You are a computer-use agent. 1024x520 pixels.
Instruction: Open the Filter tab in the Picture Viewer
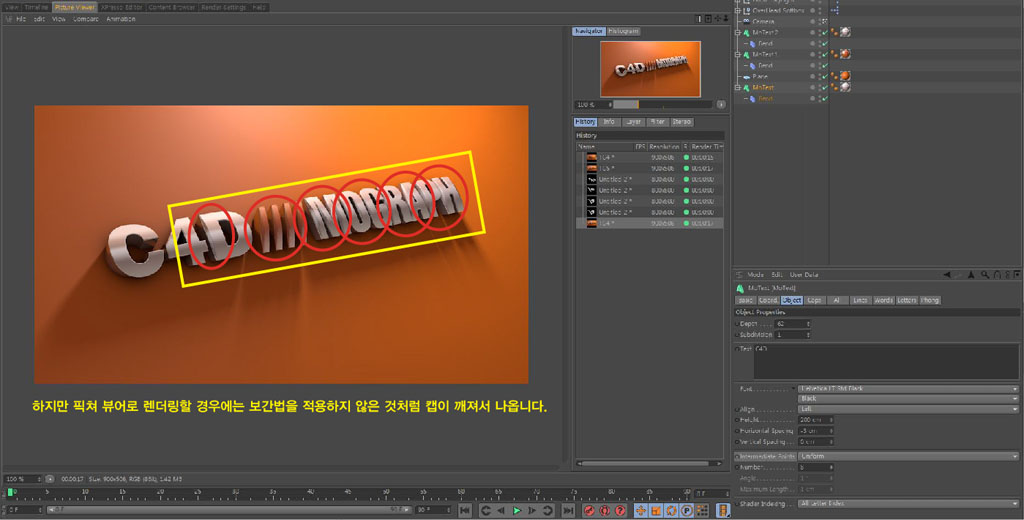pos(657,122)
